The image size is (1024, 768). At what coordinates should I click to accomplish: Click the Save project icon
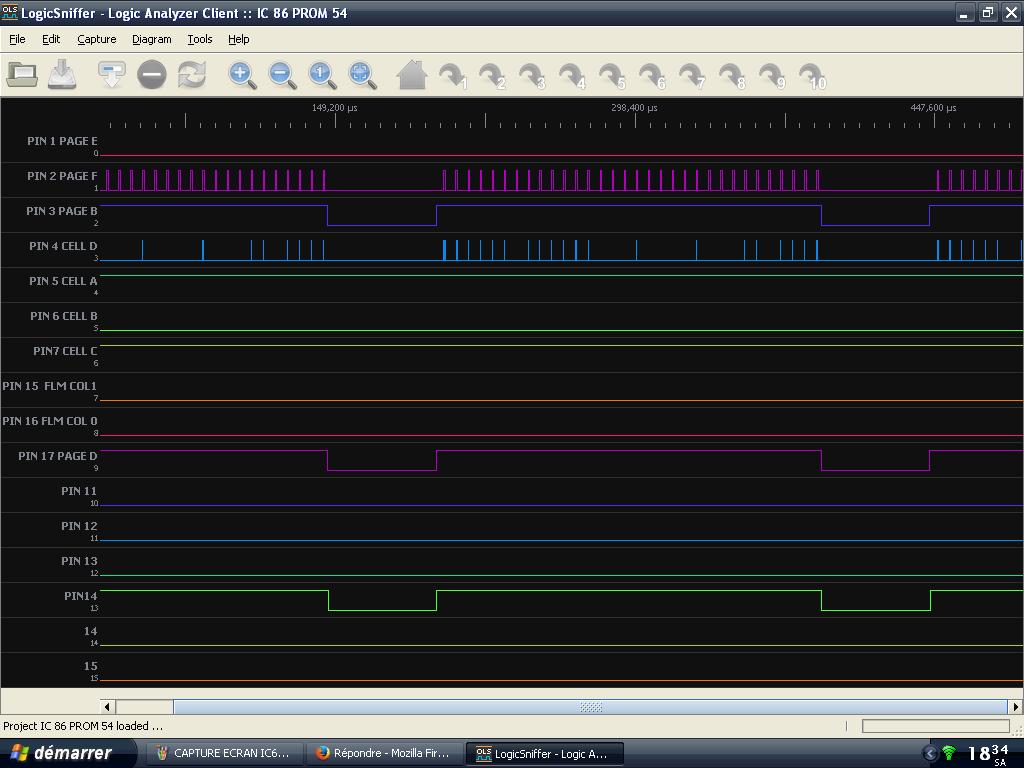pos(62,75)
